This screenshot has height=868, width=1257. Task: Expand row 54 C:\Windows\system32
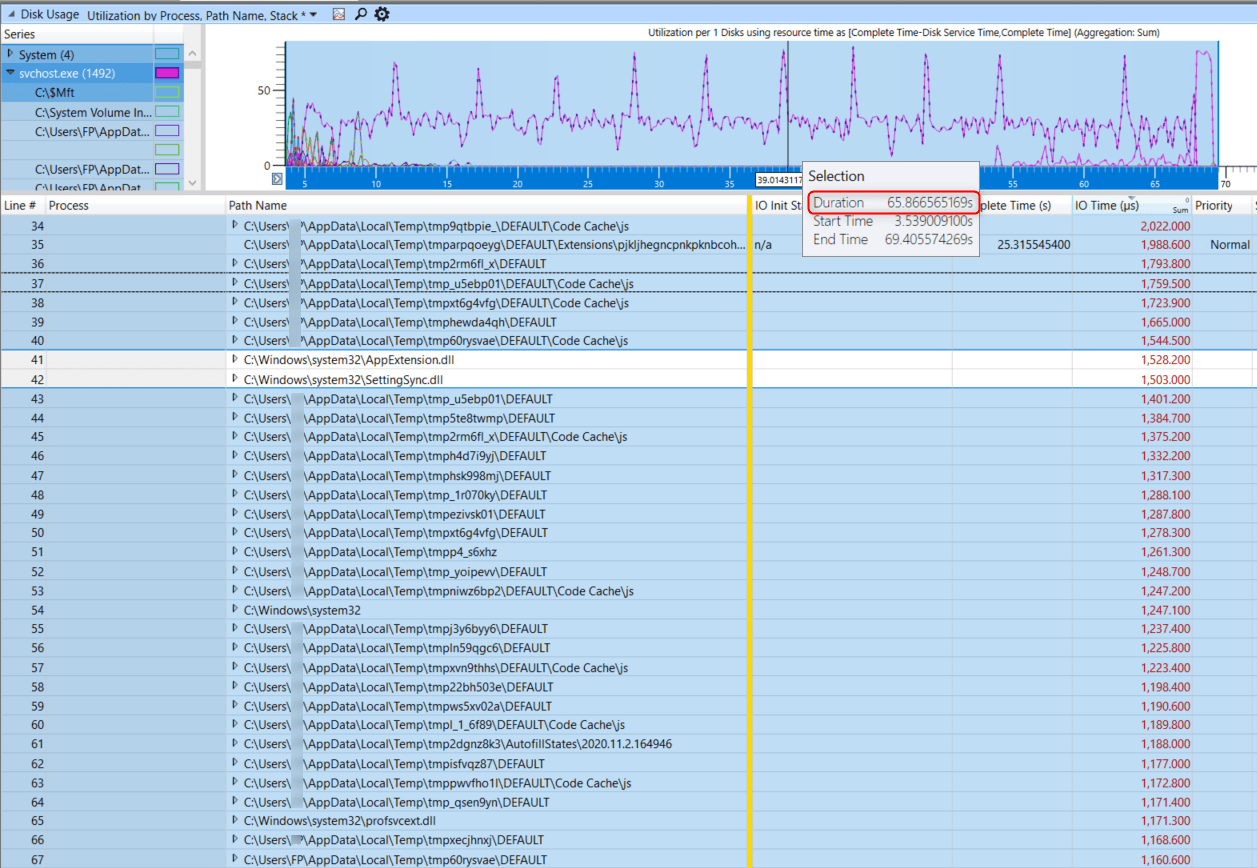point(236,609)
